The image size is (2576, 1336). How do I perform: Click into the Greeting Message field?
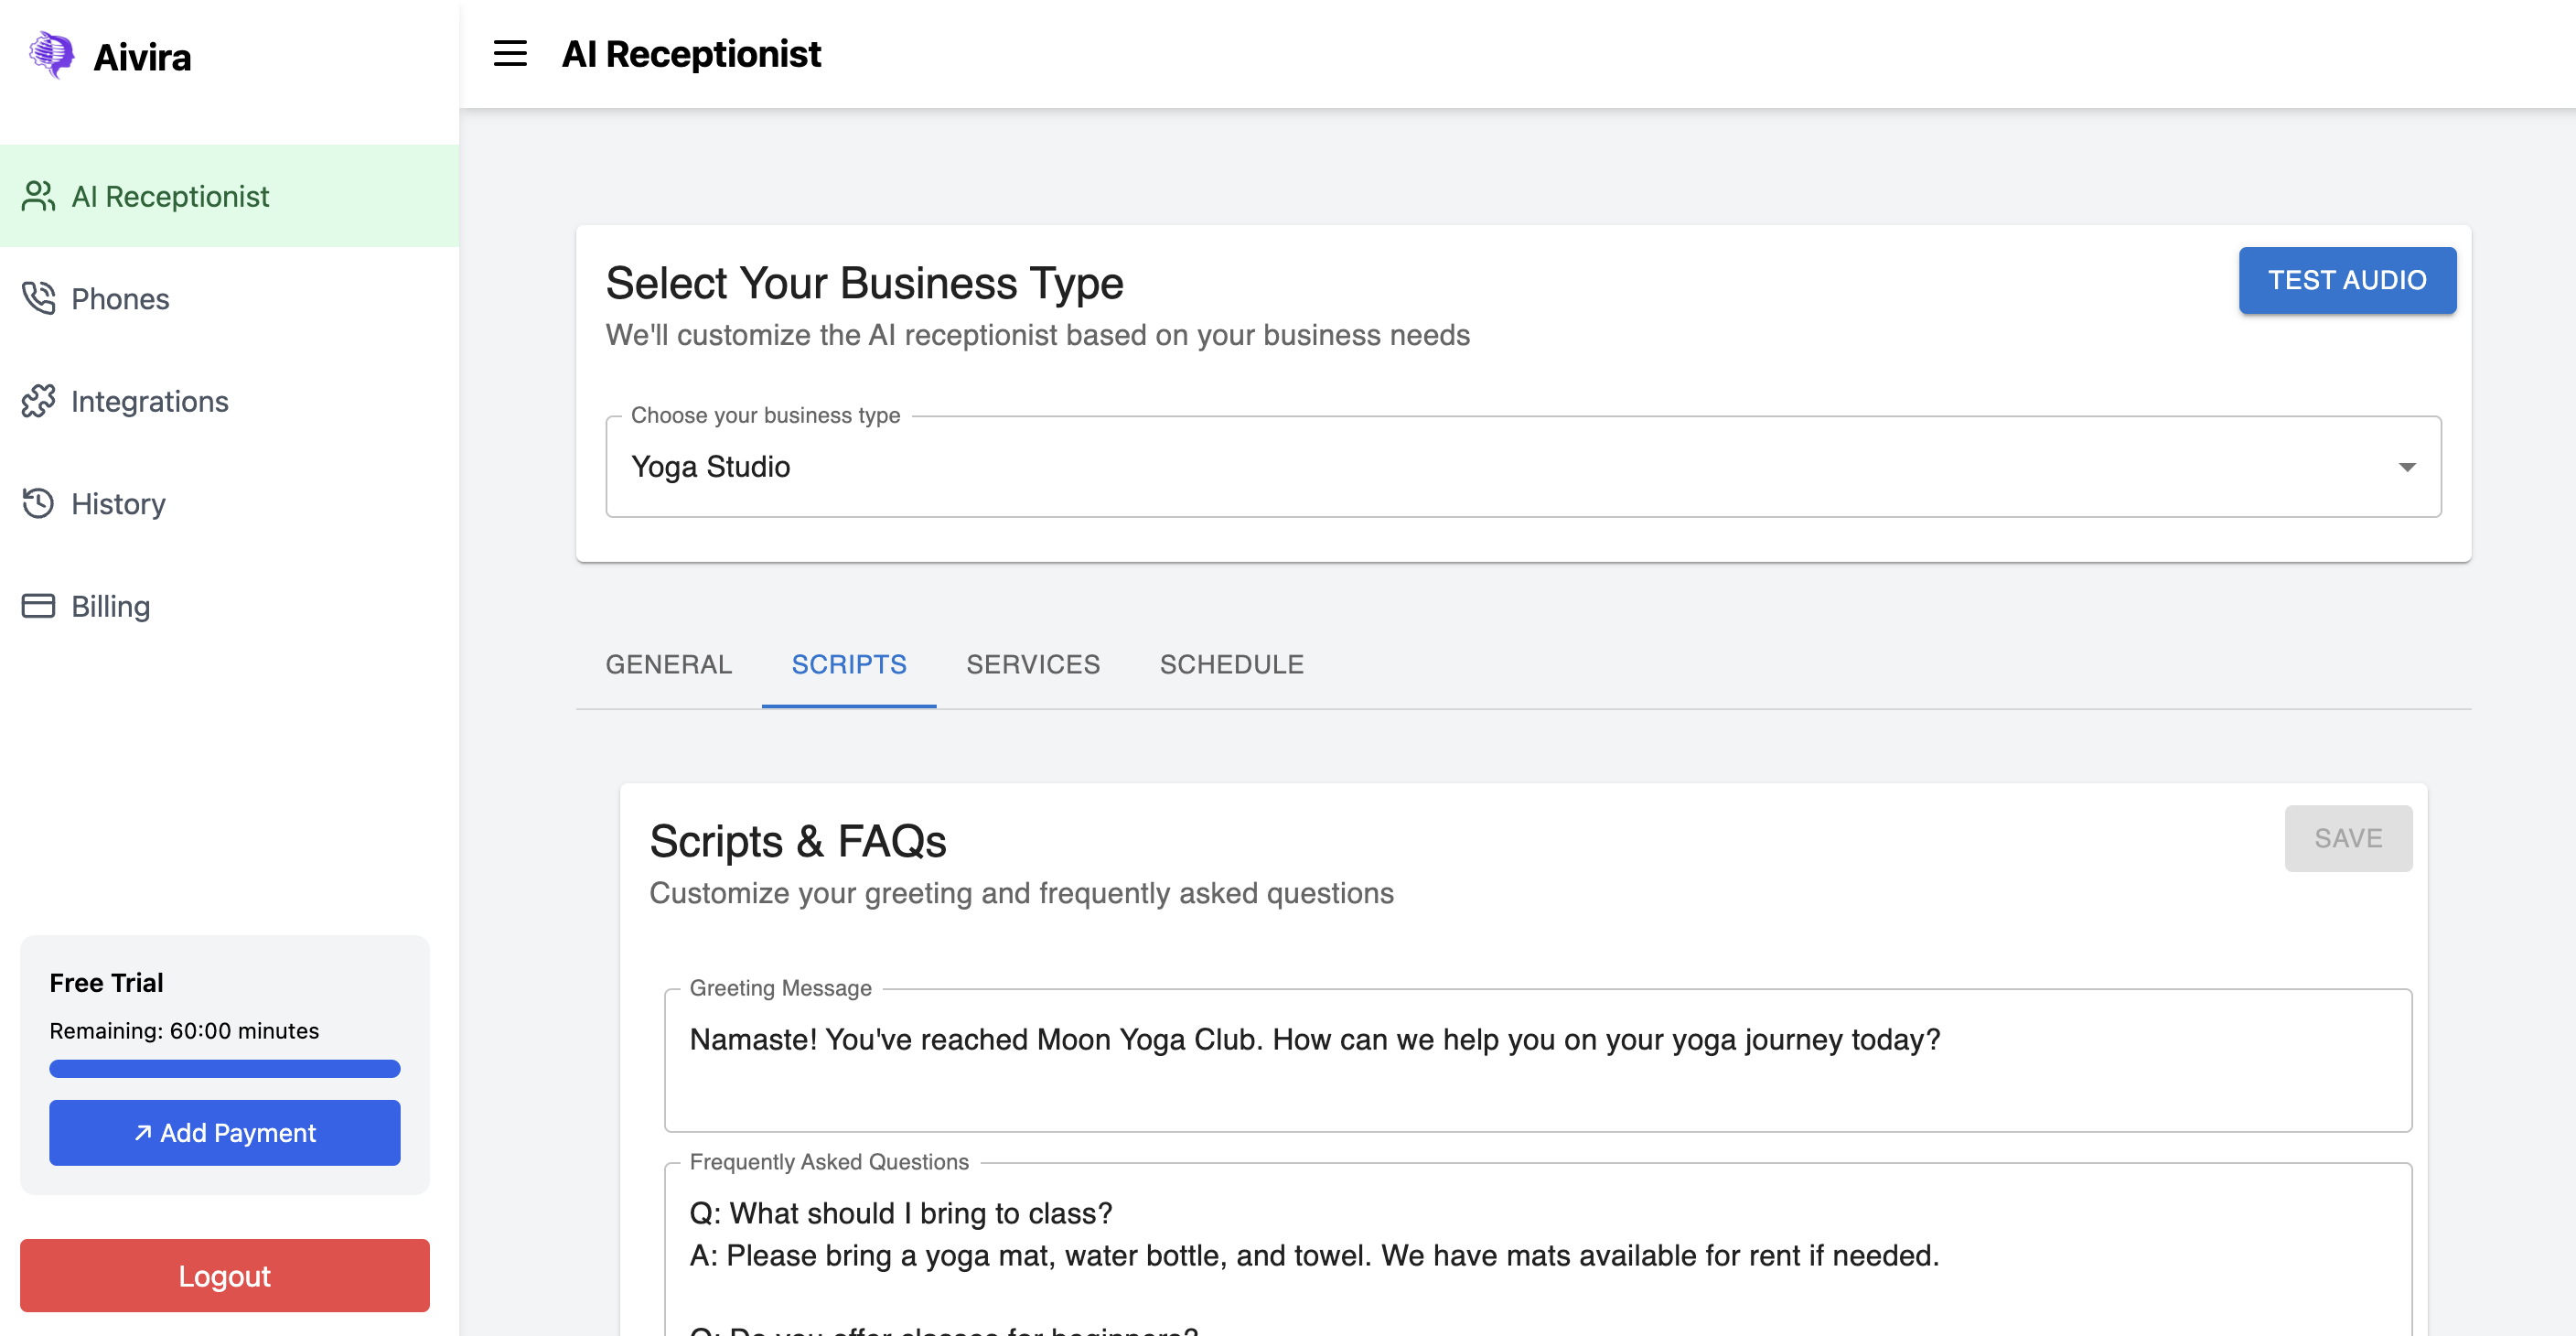pos(1537,1060)
